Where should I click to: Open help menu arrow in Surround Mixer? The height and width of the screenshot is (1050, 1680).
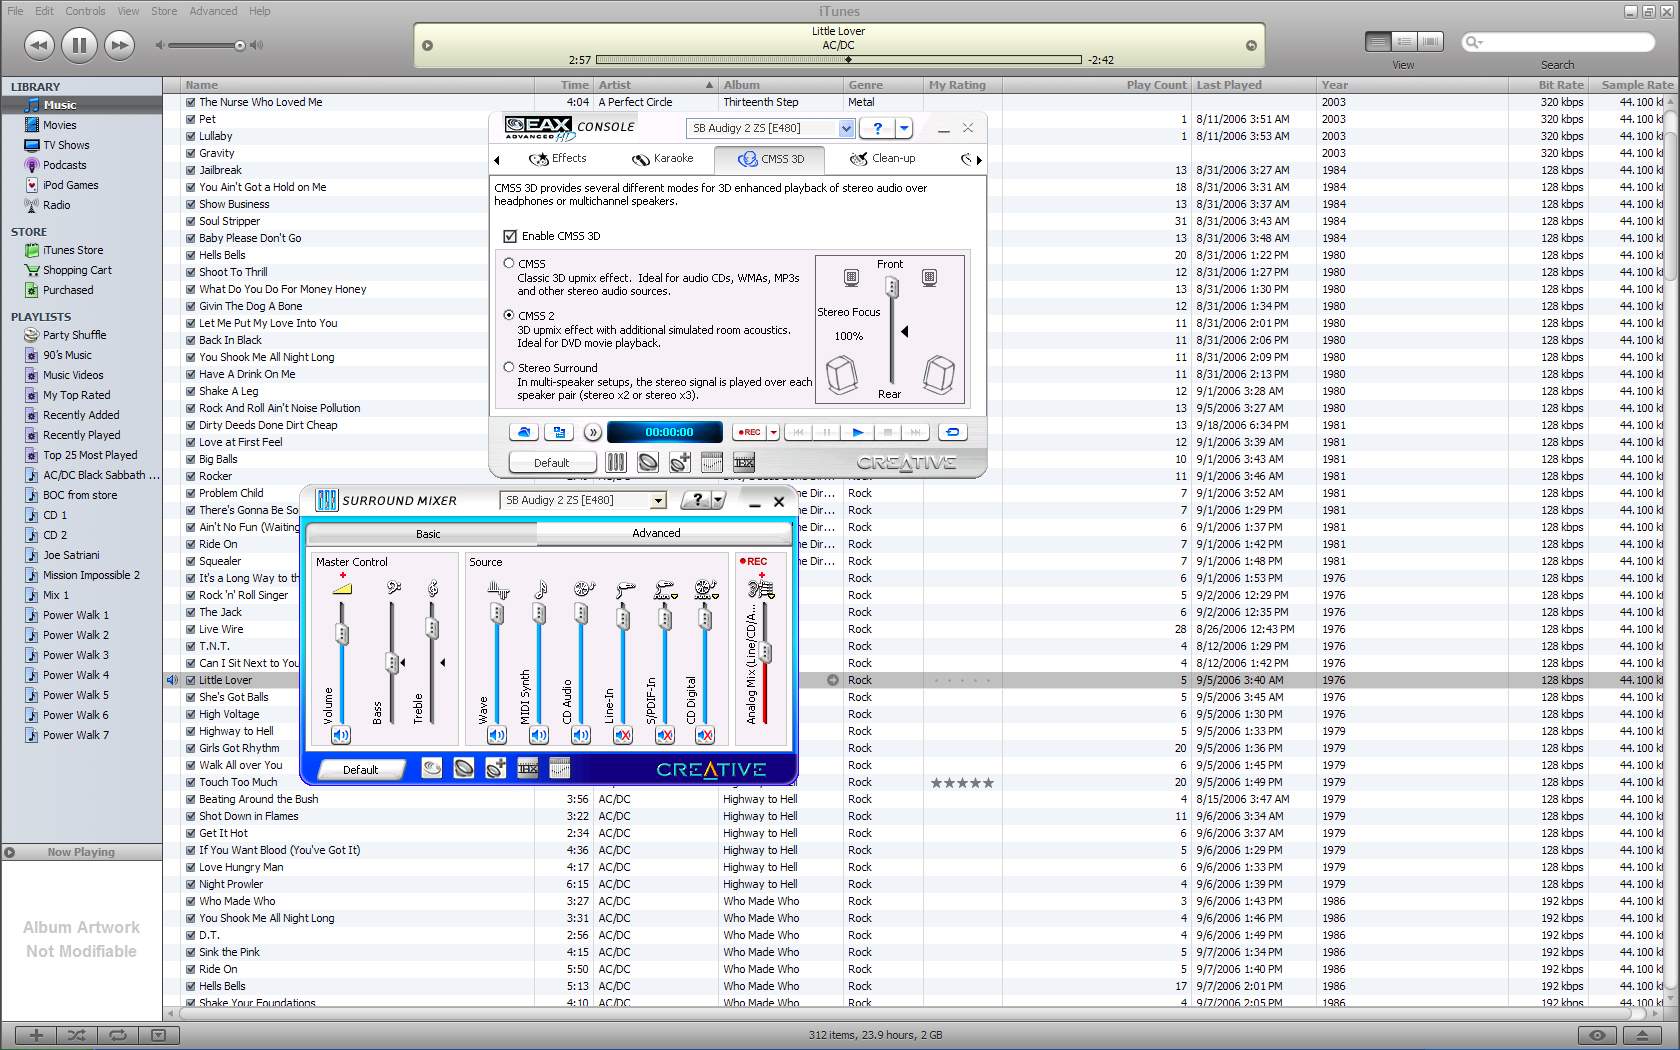tap(718, 500)
